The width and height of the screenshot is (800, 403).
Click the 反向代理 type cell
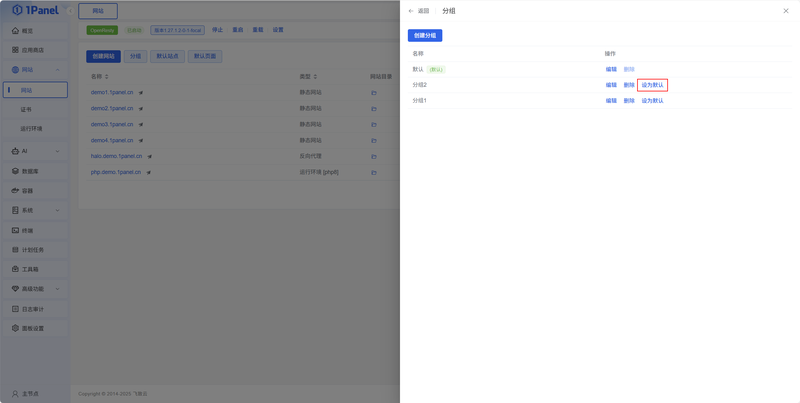(311, 156)
